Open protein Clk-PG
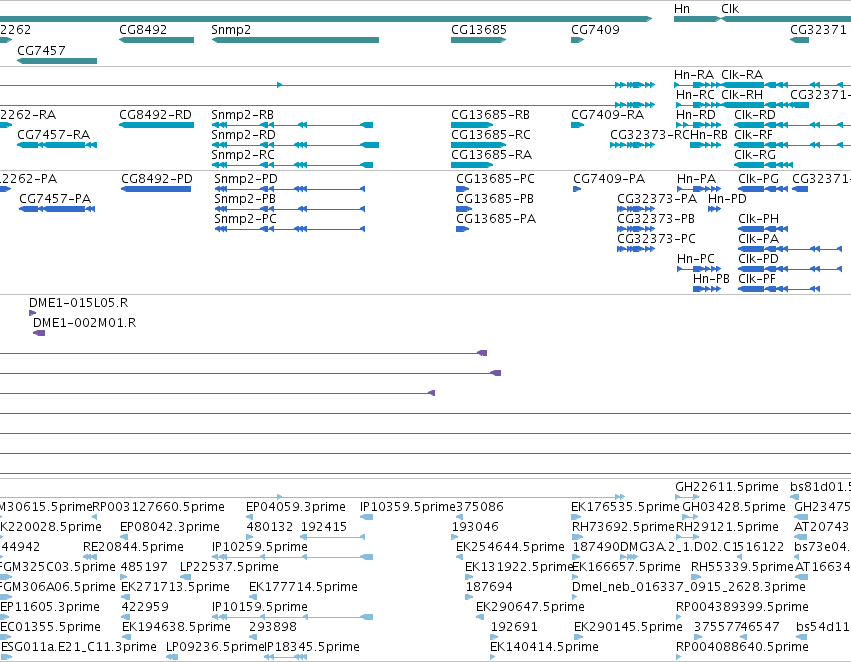Image resolution: width=851 pixels, height=662 pixels. pos(758,179)
